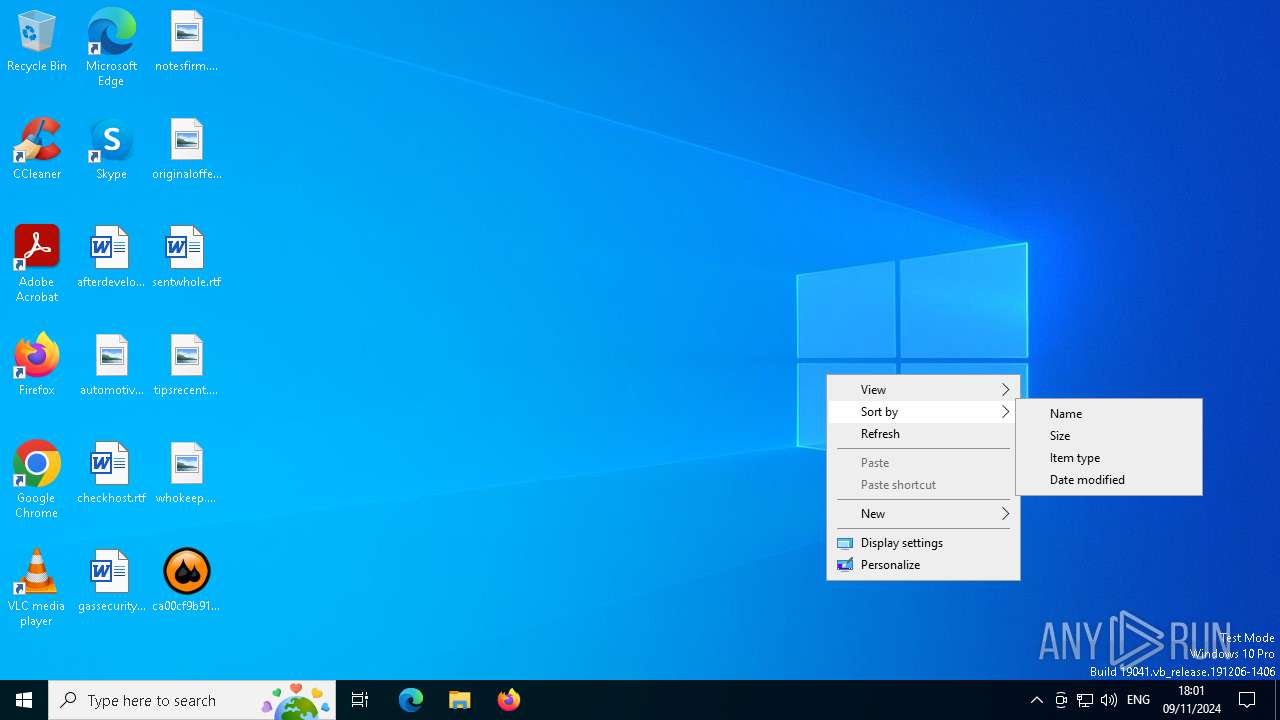Open the network status tray icon

pos(1085,700)
